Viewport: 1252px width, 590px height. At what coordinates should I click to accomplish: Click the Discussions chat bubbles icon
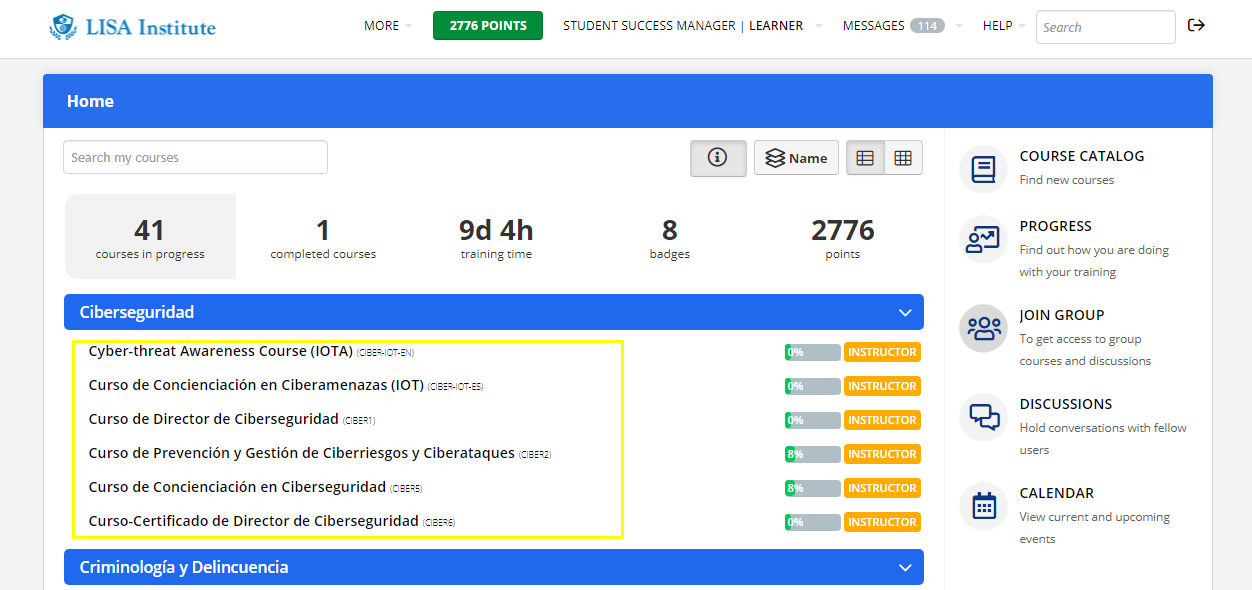(984, 417)
